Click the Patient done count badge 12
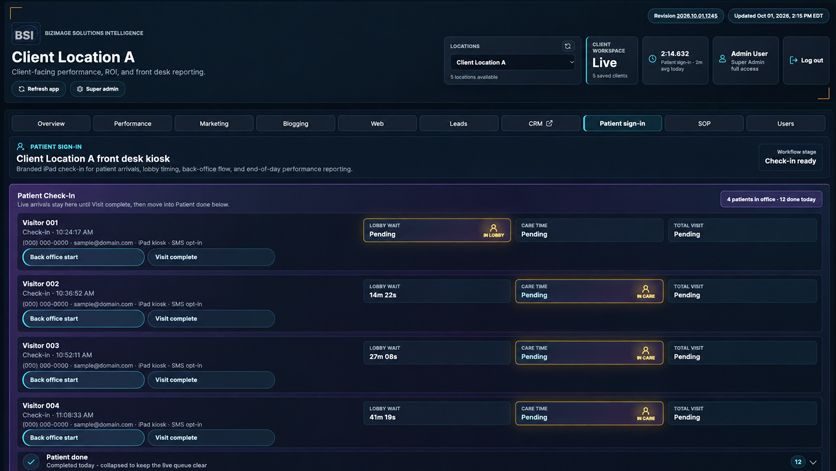The image size is (836, 471). pyautogui.click(x=798, y=462)
